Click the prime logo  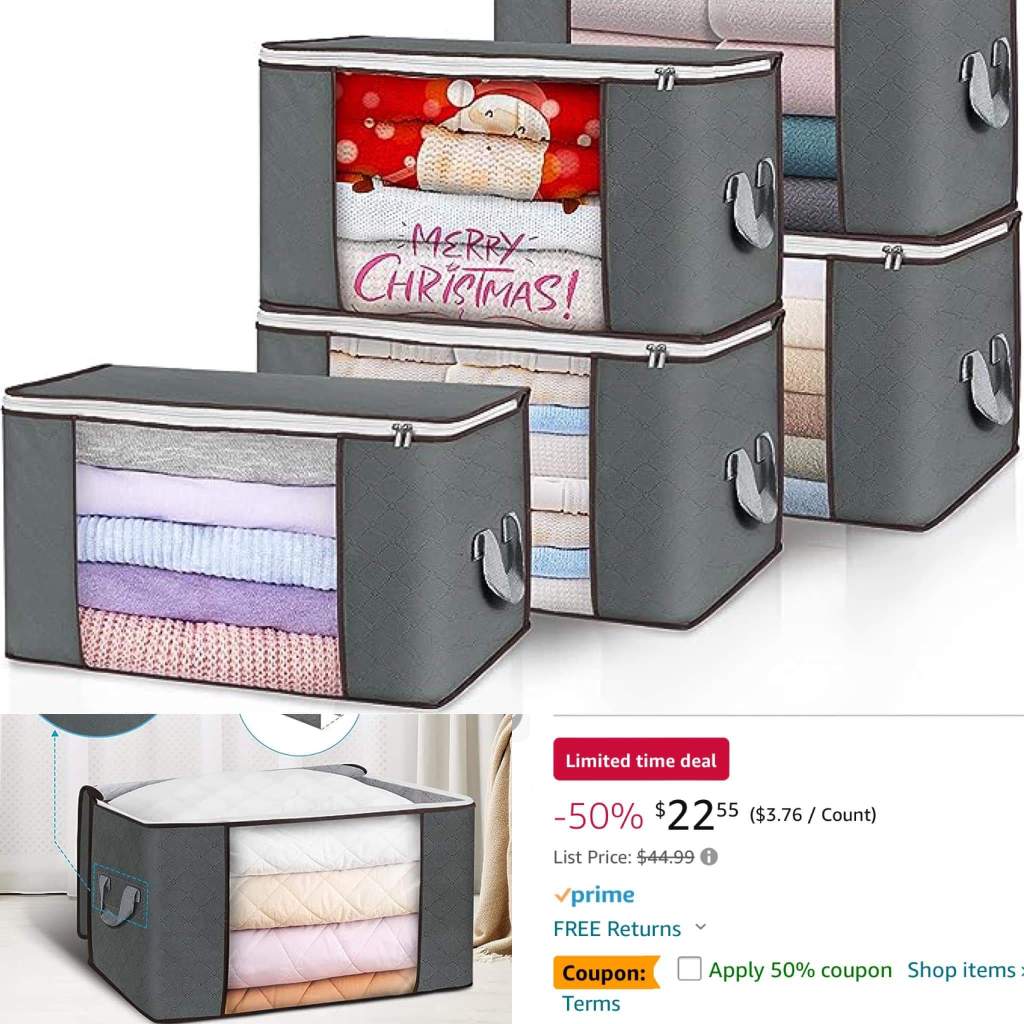click(x=594, y=895)
